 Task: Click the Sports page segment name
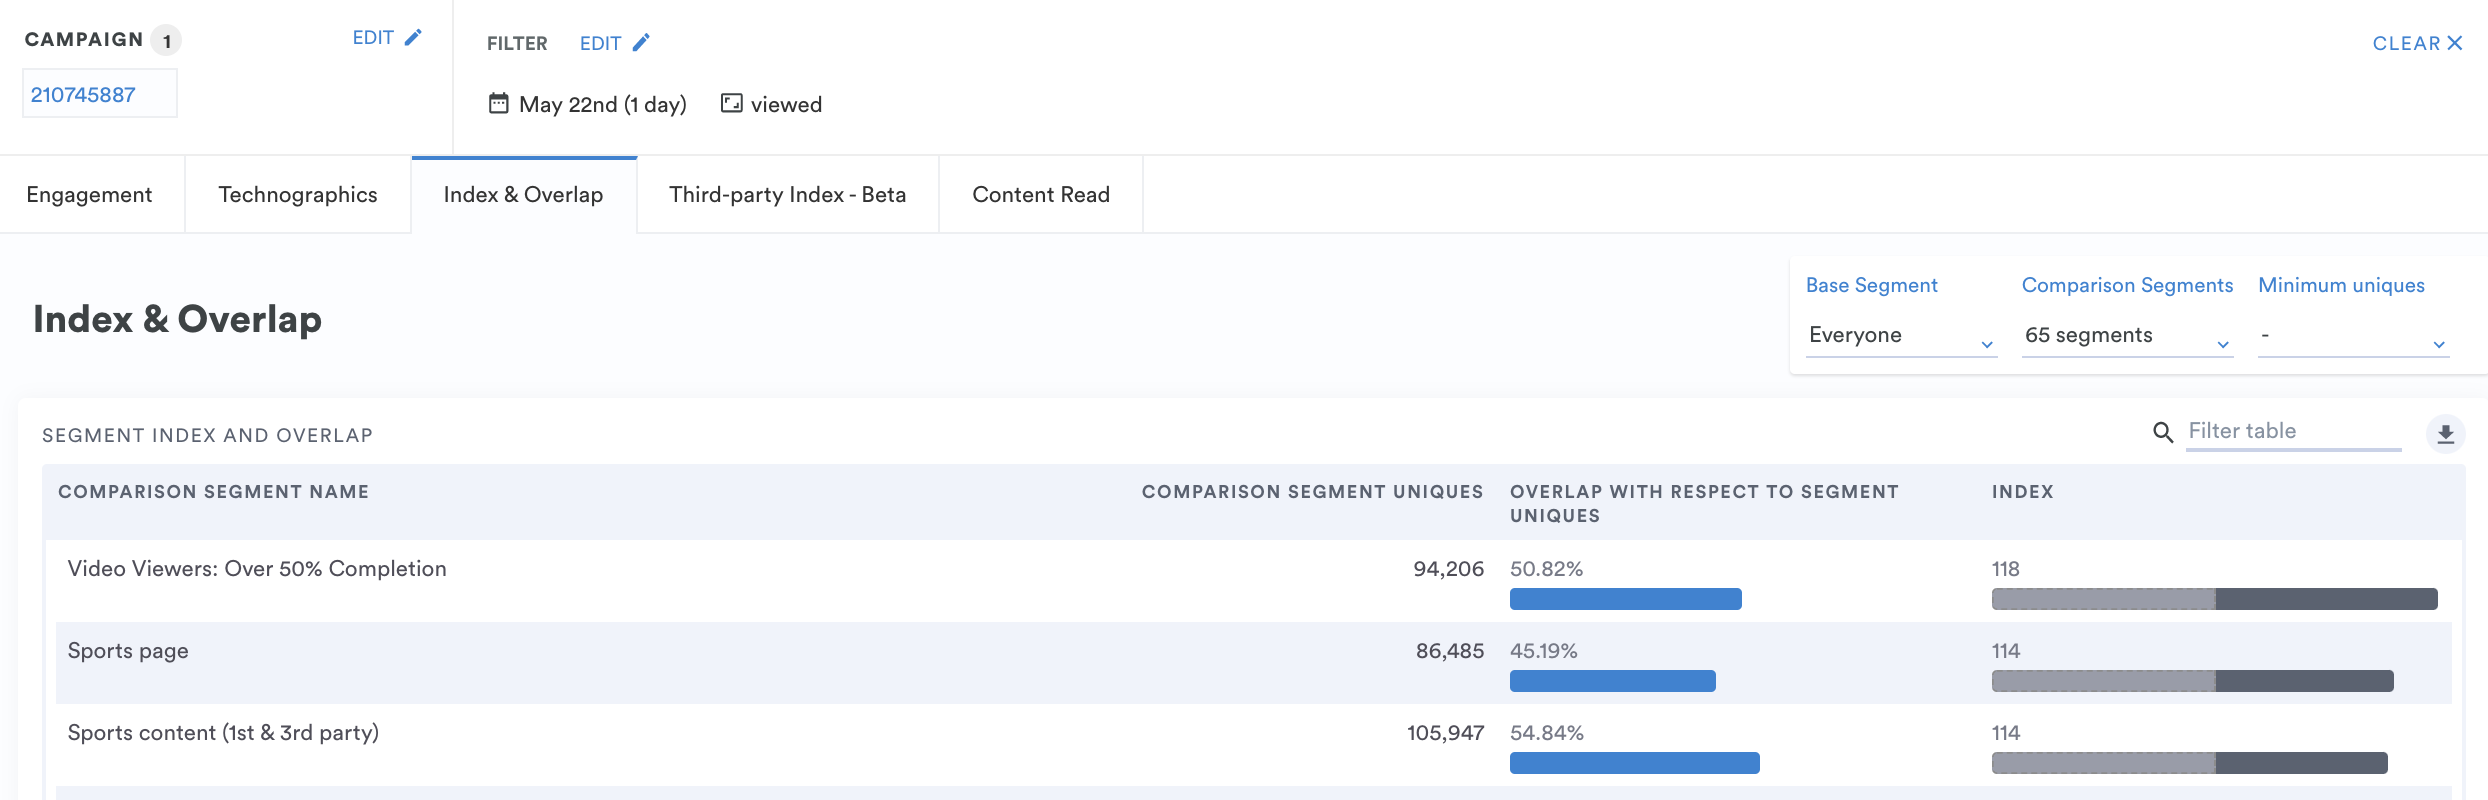pyautogui.click(x=128, y=651)
